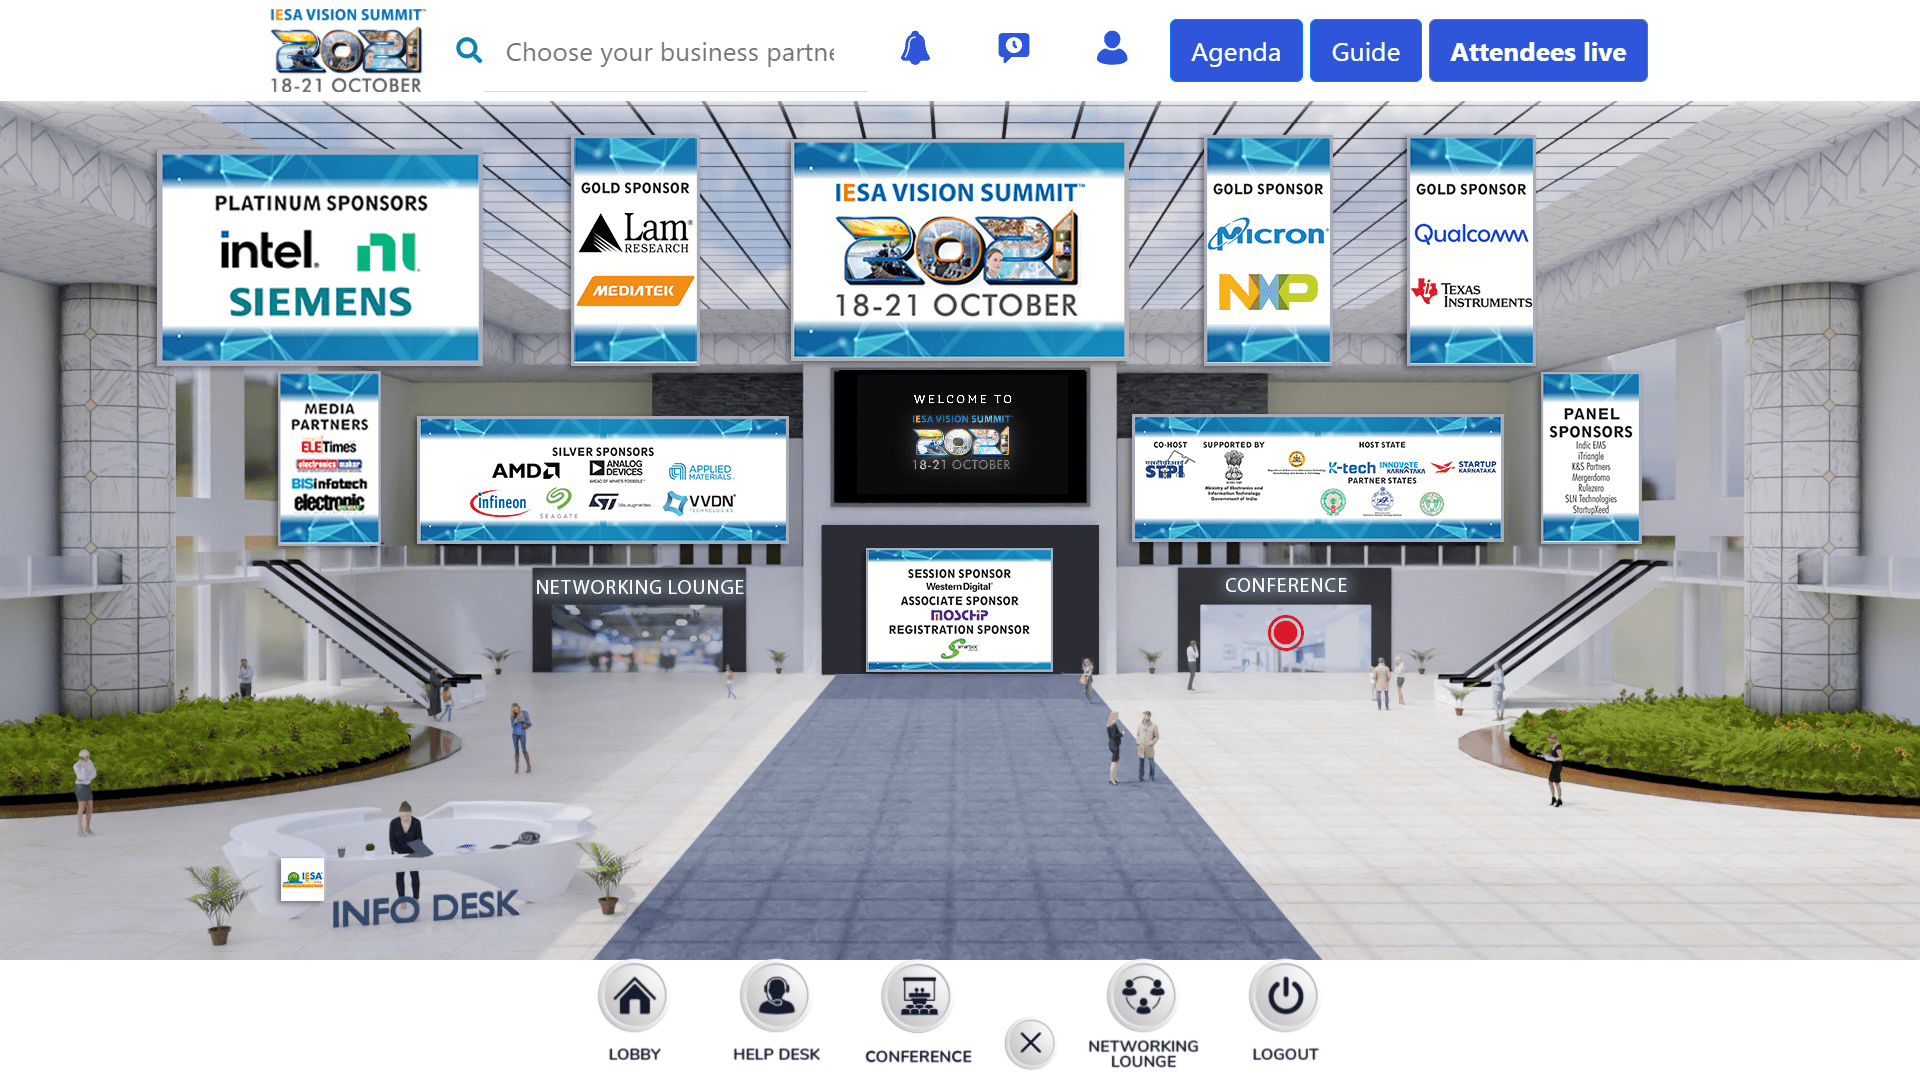Viewport: 1920px width, 1080px height.
Task: Click the Lam Research logo
Action: pos(635,233)
